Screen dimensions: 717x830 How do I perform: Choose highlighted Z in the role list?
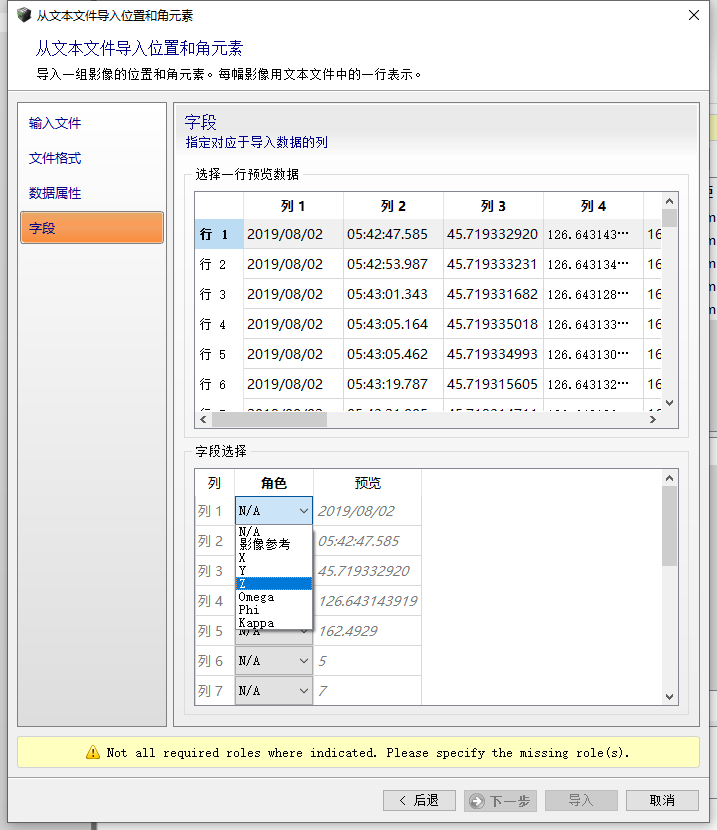[x=274, y=584]
